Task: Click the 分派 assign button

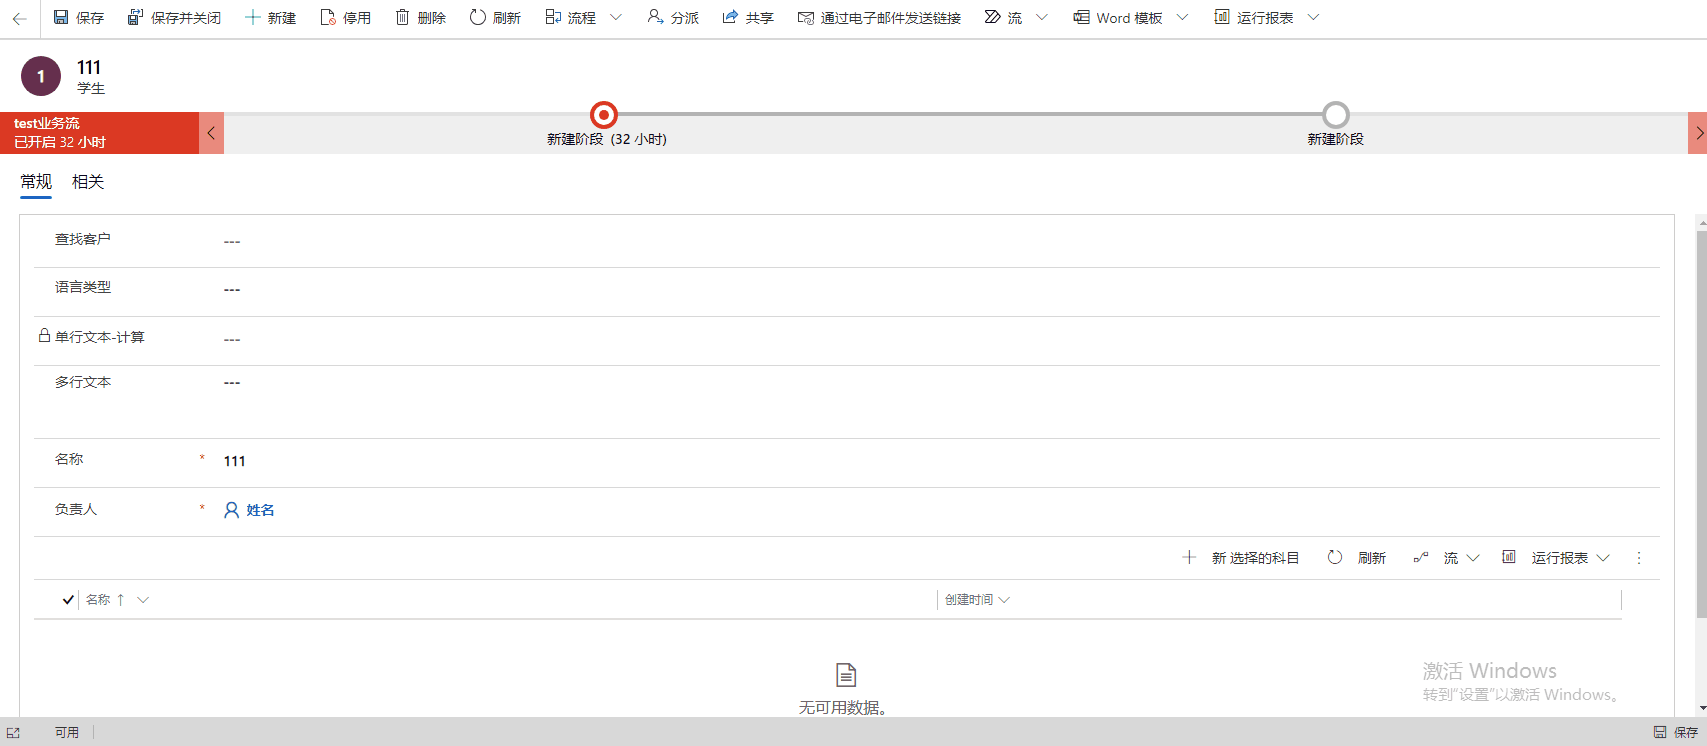Action: (673, 18)
